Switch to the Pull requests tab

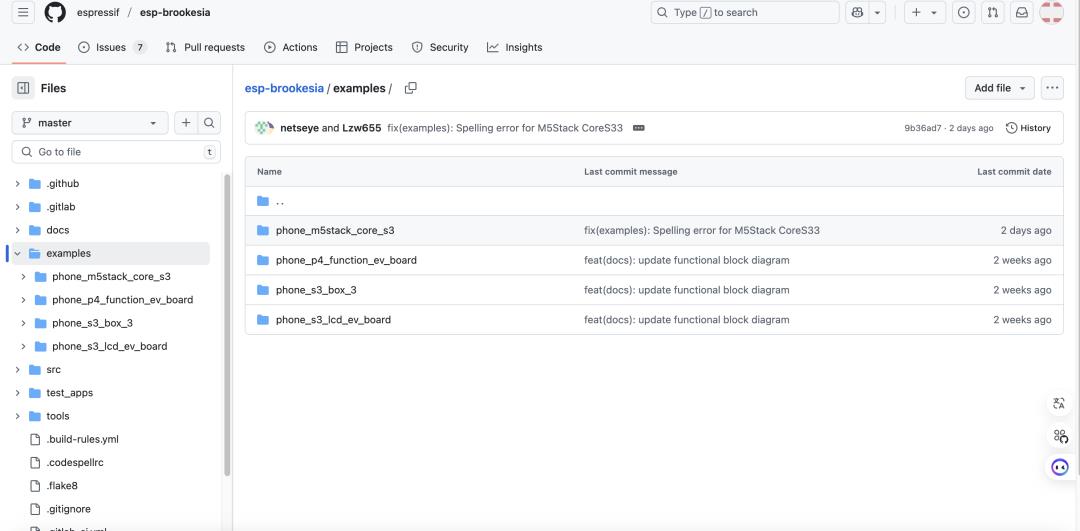click(x=205, y=48)
